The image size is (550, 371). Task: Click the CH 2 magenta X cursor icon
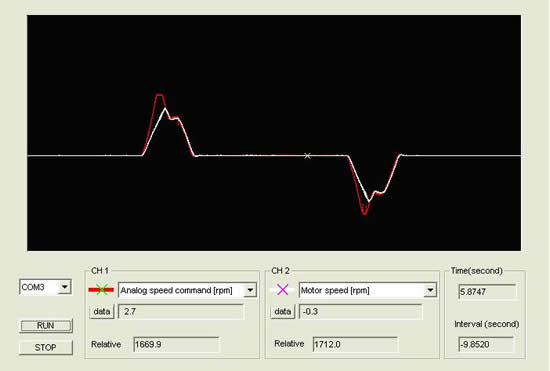point(283,290)
